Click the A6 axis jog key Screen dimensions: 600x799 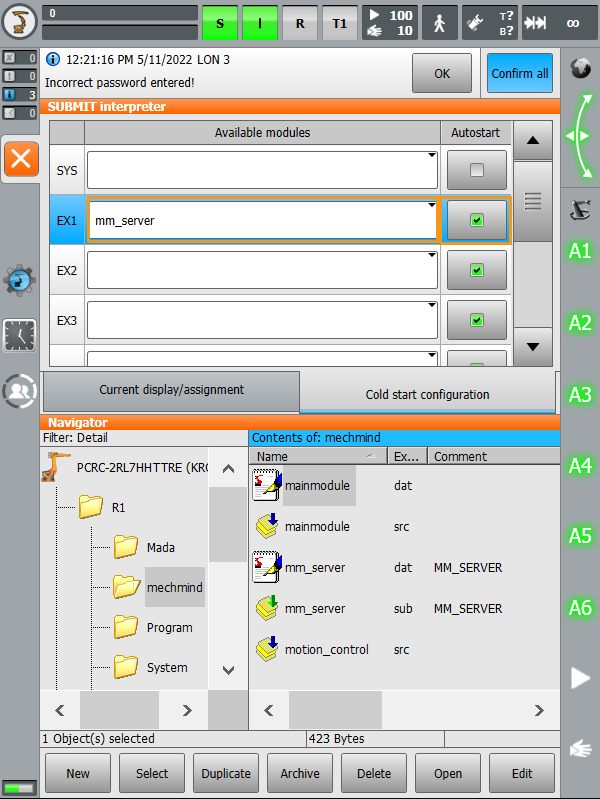point(580,607)
